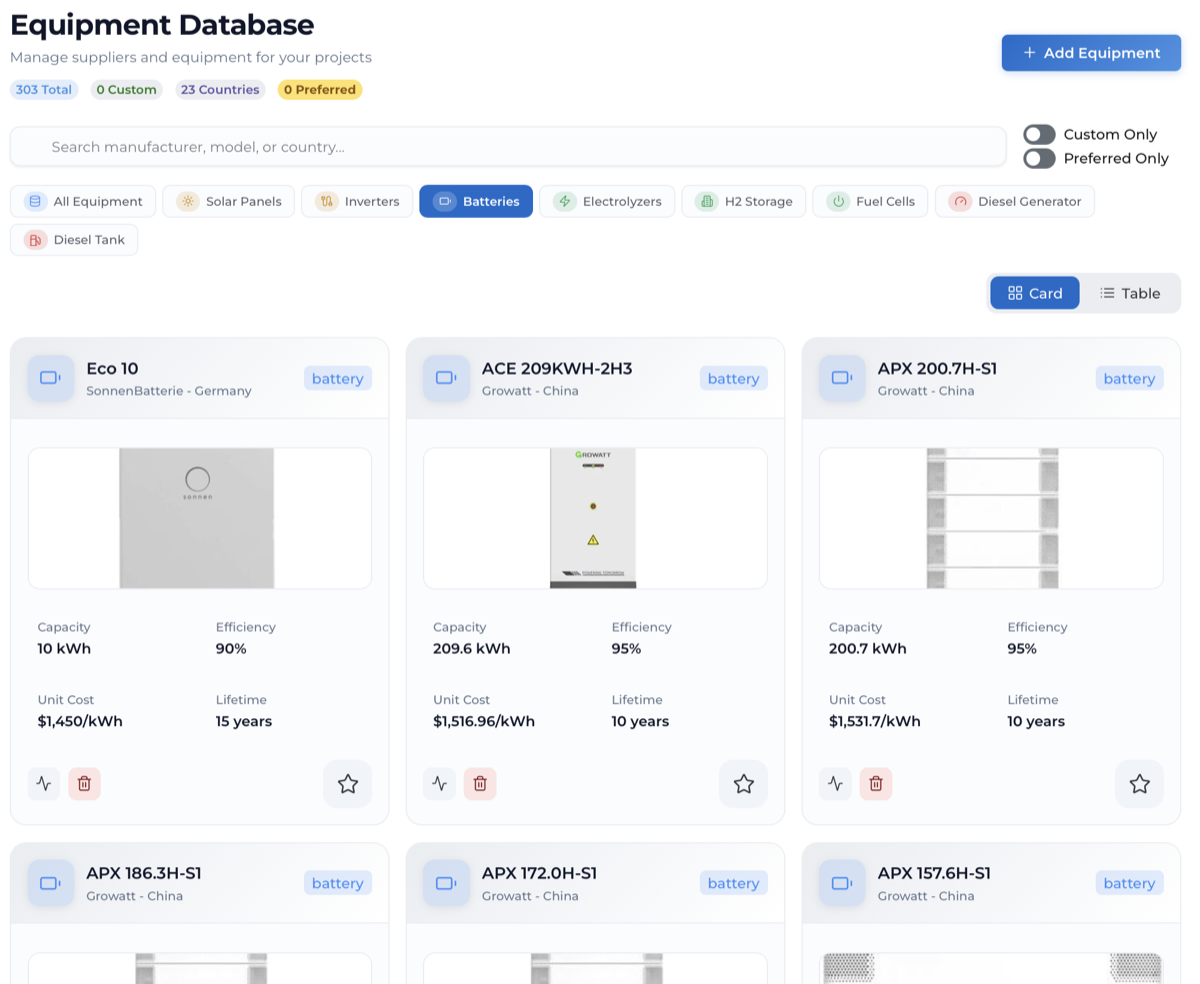Click the battery tag on APX 172.0H-S1 card

pyautogui.click(x=734, y=883)
